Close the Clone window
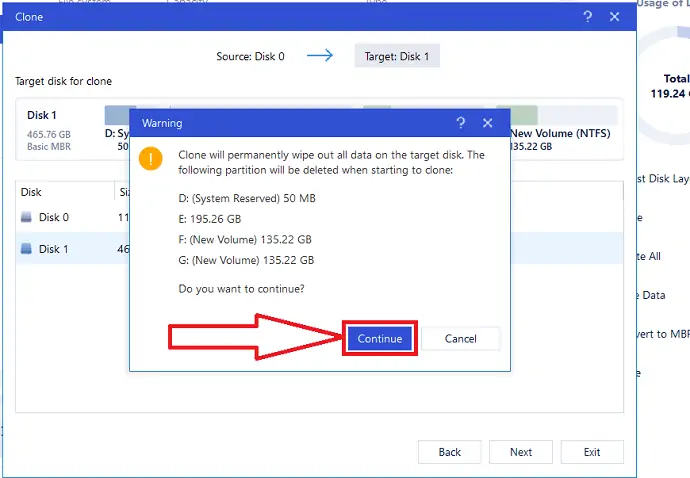Viewport: 690px width, 478px height. (x=613, y=17)
